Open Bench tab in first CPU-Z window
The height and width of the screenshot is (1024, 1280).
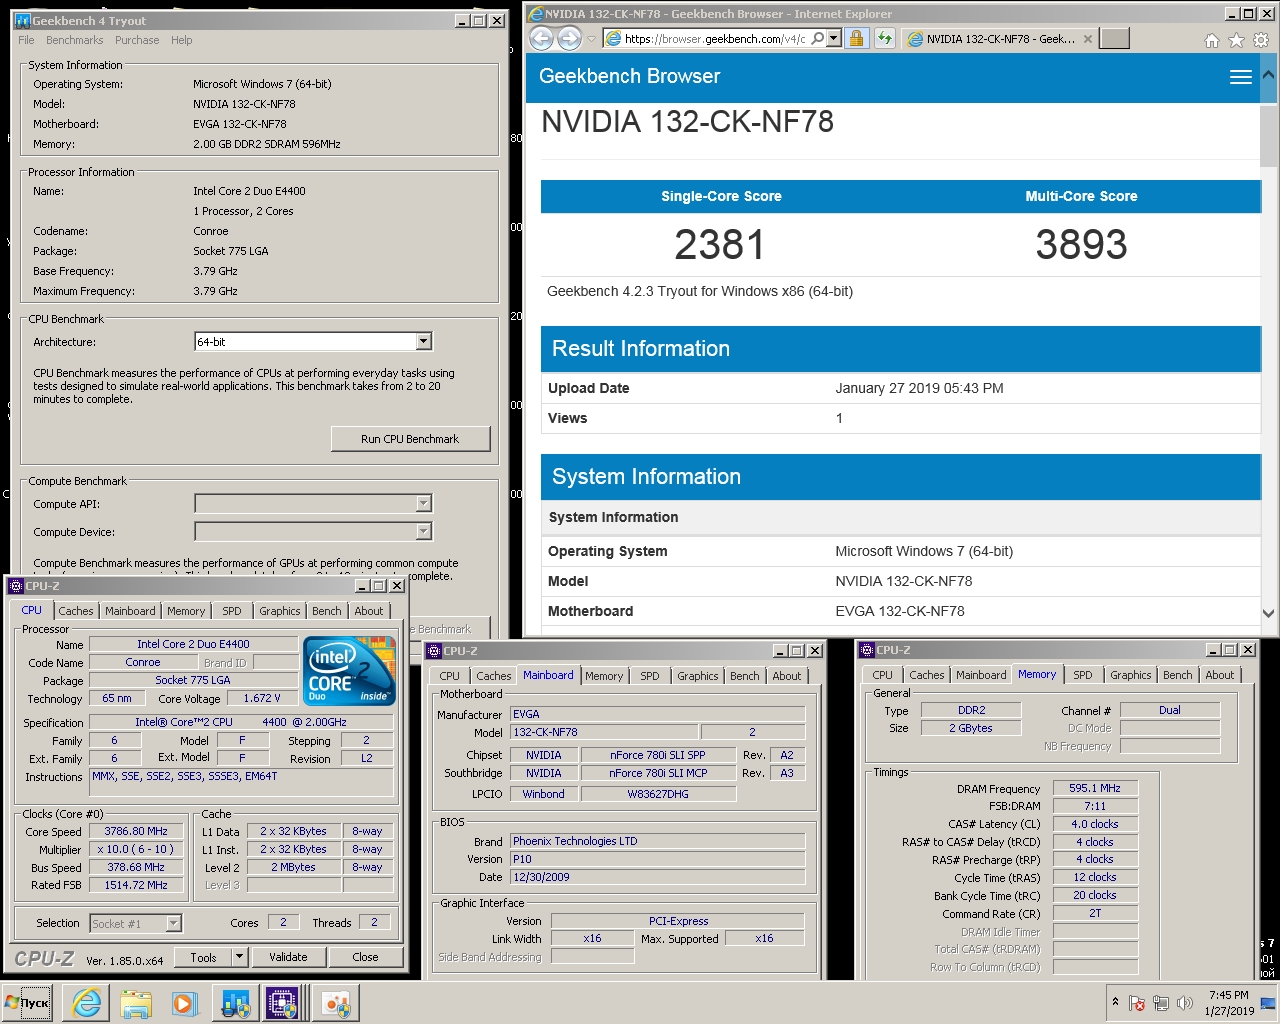coord(327,611)
